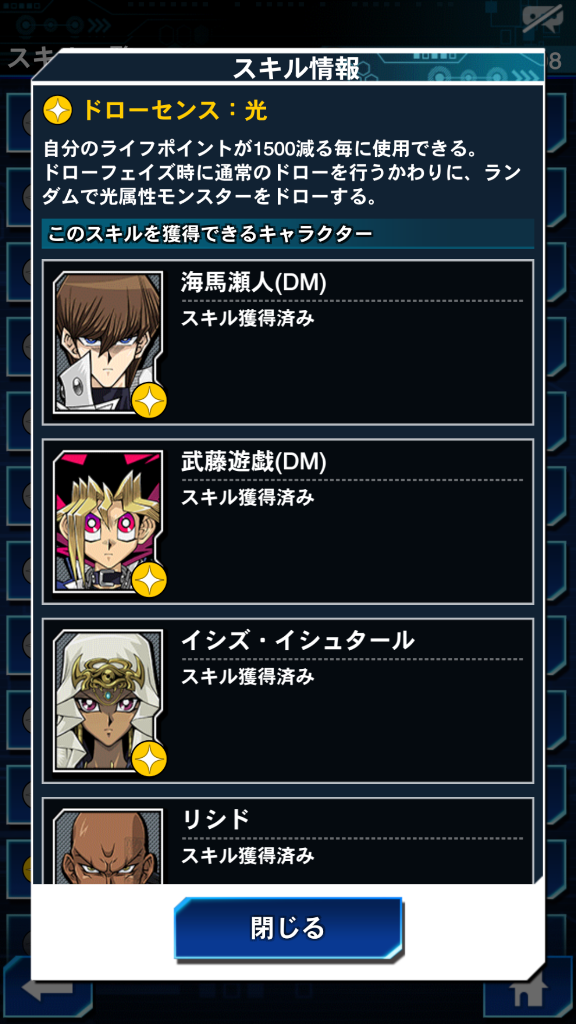576x1024 pixels.
Task: Open the リシド character entry
Action: pyautogui.click(x=288, y=840)
